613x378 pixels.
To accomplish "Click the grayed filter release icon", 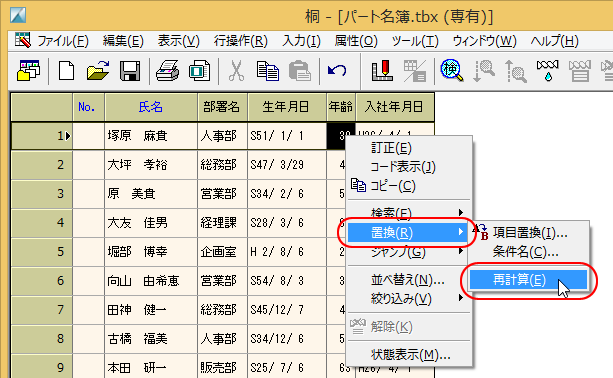I will [579, 71].
